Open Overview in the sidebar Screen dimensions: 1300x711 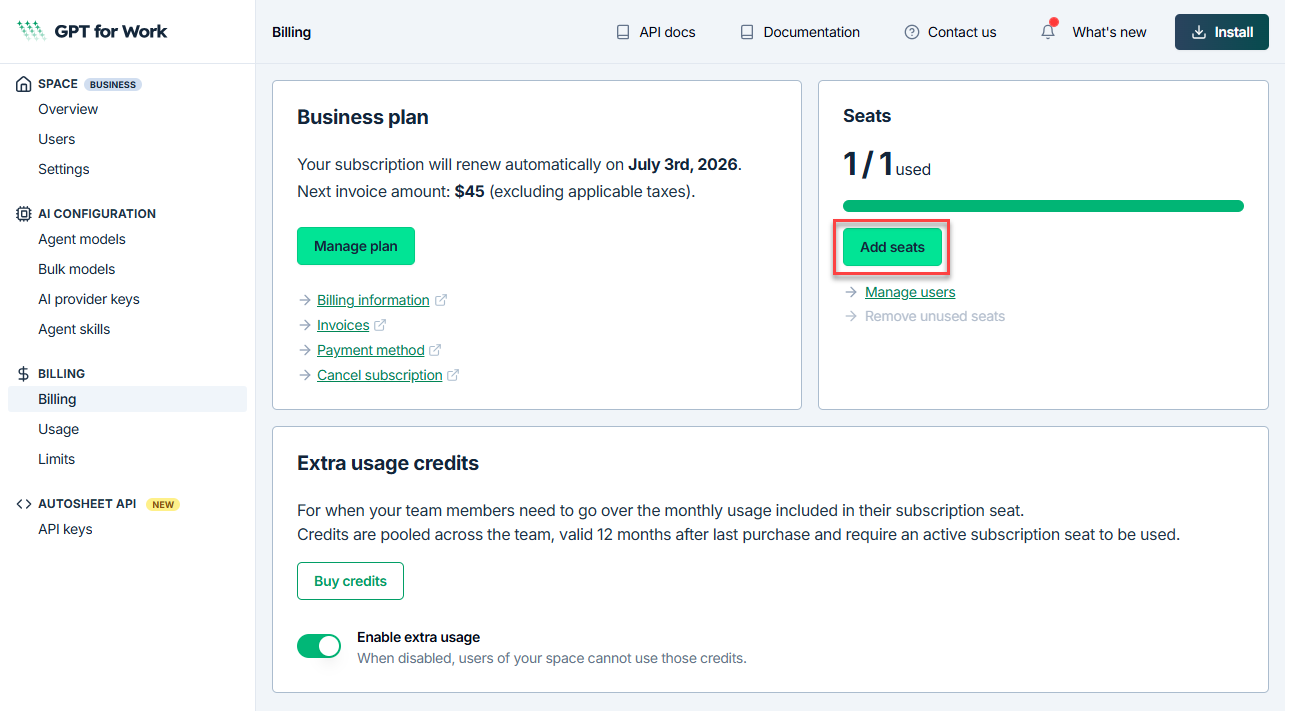(x=68, y=109)
